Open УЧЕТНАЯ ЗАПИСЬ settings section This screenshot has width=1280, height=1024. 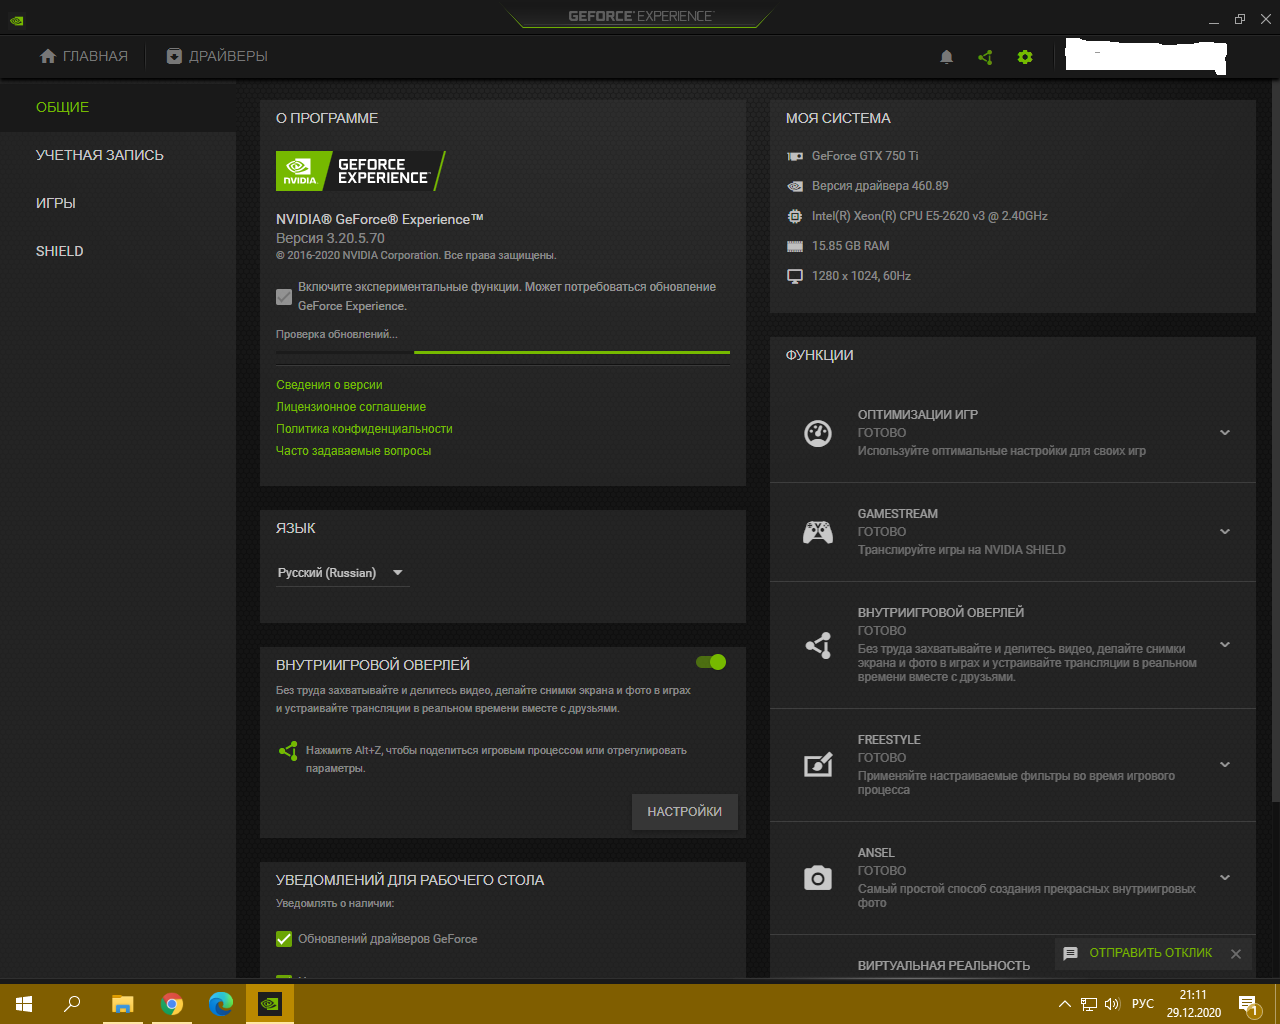click(x=100, y=155)
